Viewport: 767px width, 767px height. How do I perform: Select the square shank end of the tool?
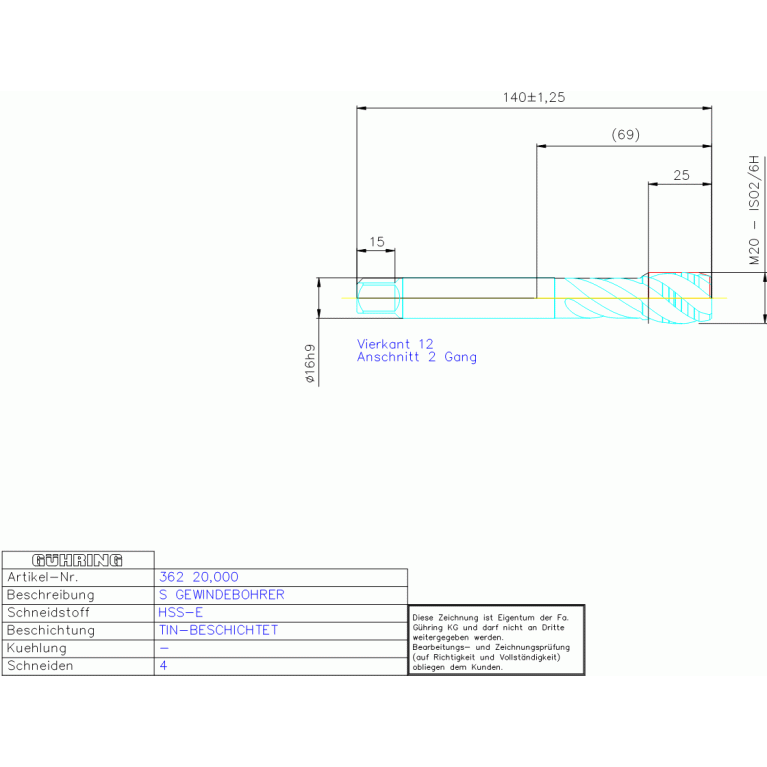pyautogui.click(x=379, y=297)
